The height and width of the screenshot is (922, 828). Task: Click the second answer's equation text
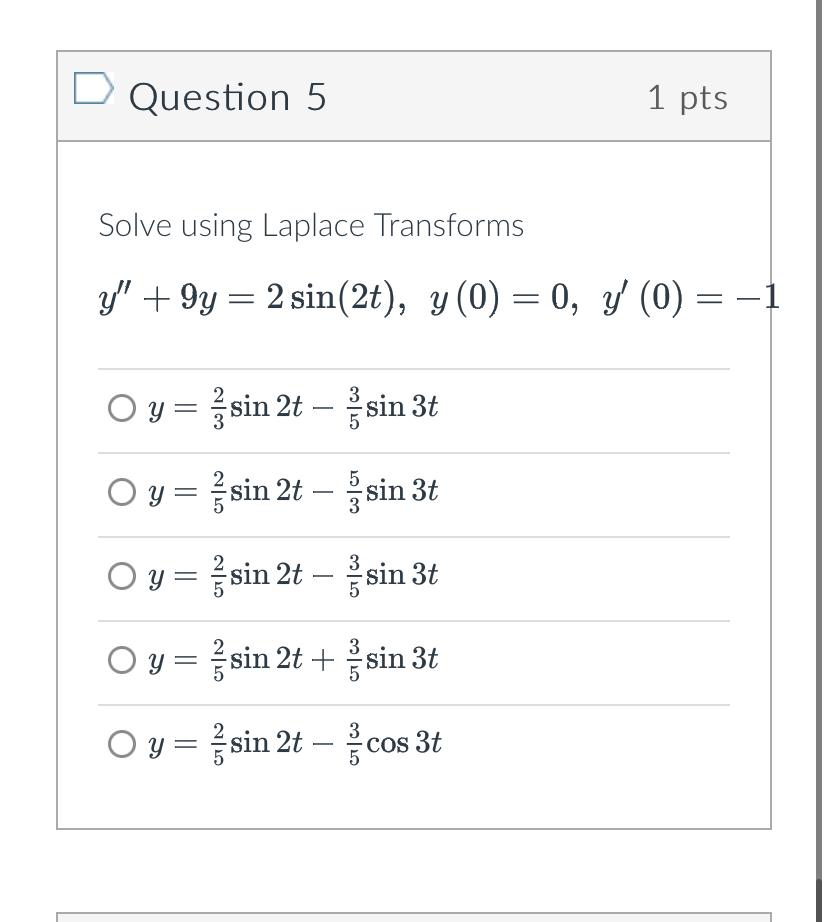(293, 491)
